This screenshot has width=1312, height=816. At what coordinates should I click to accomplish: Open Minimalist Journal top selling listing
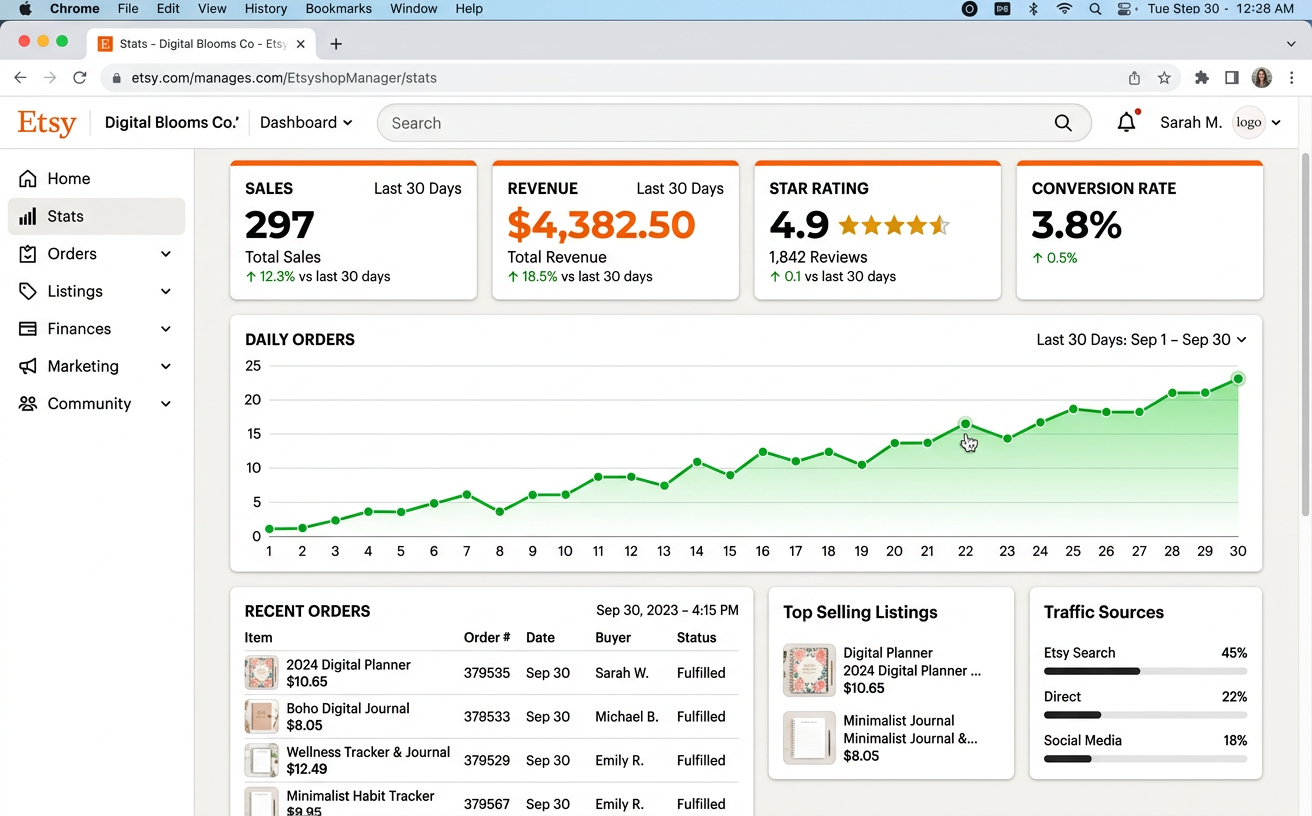tap(891, 738)
